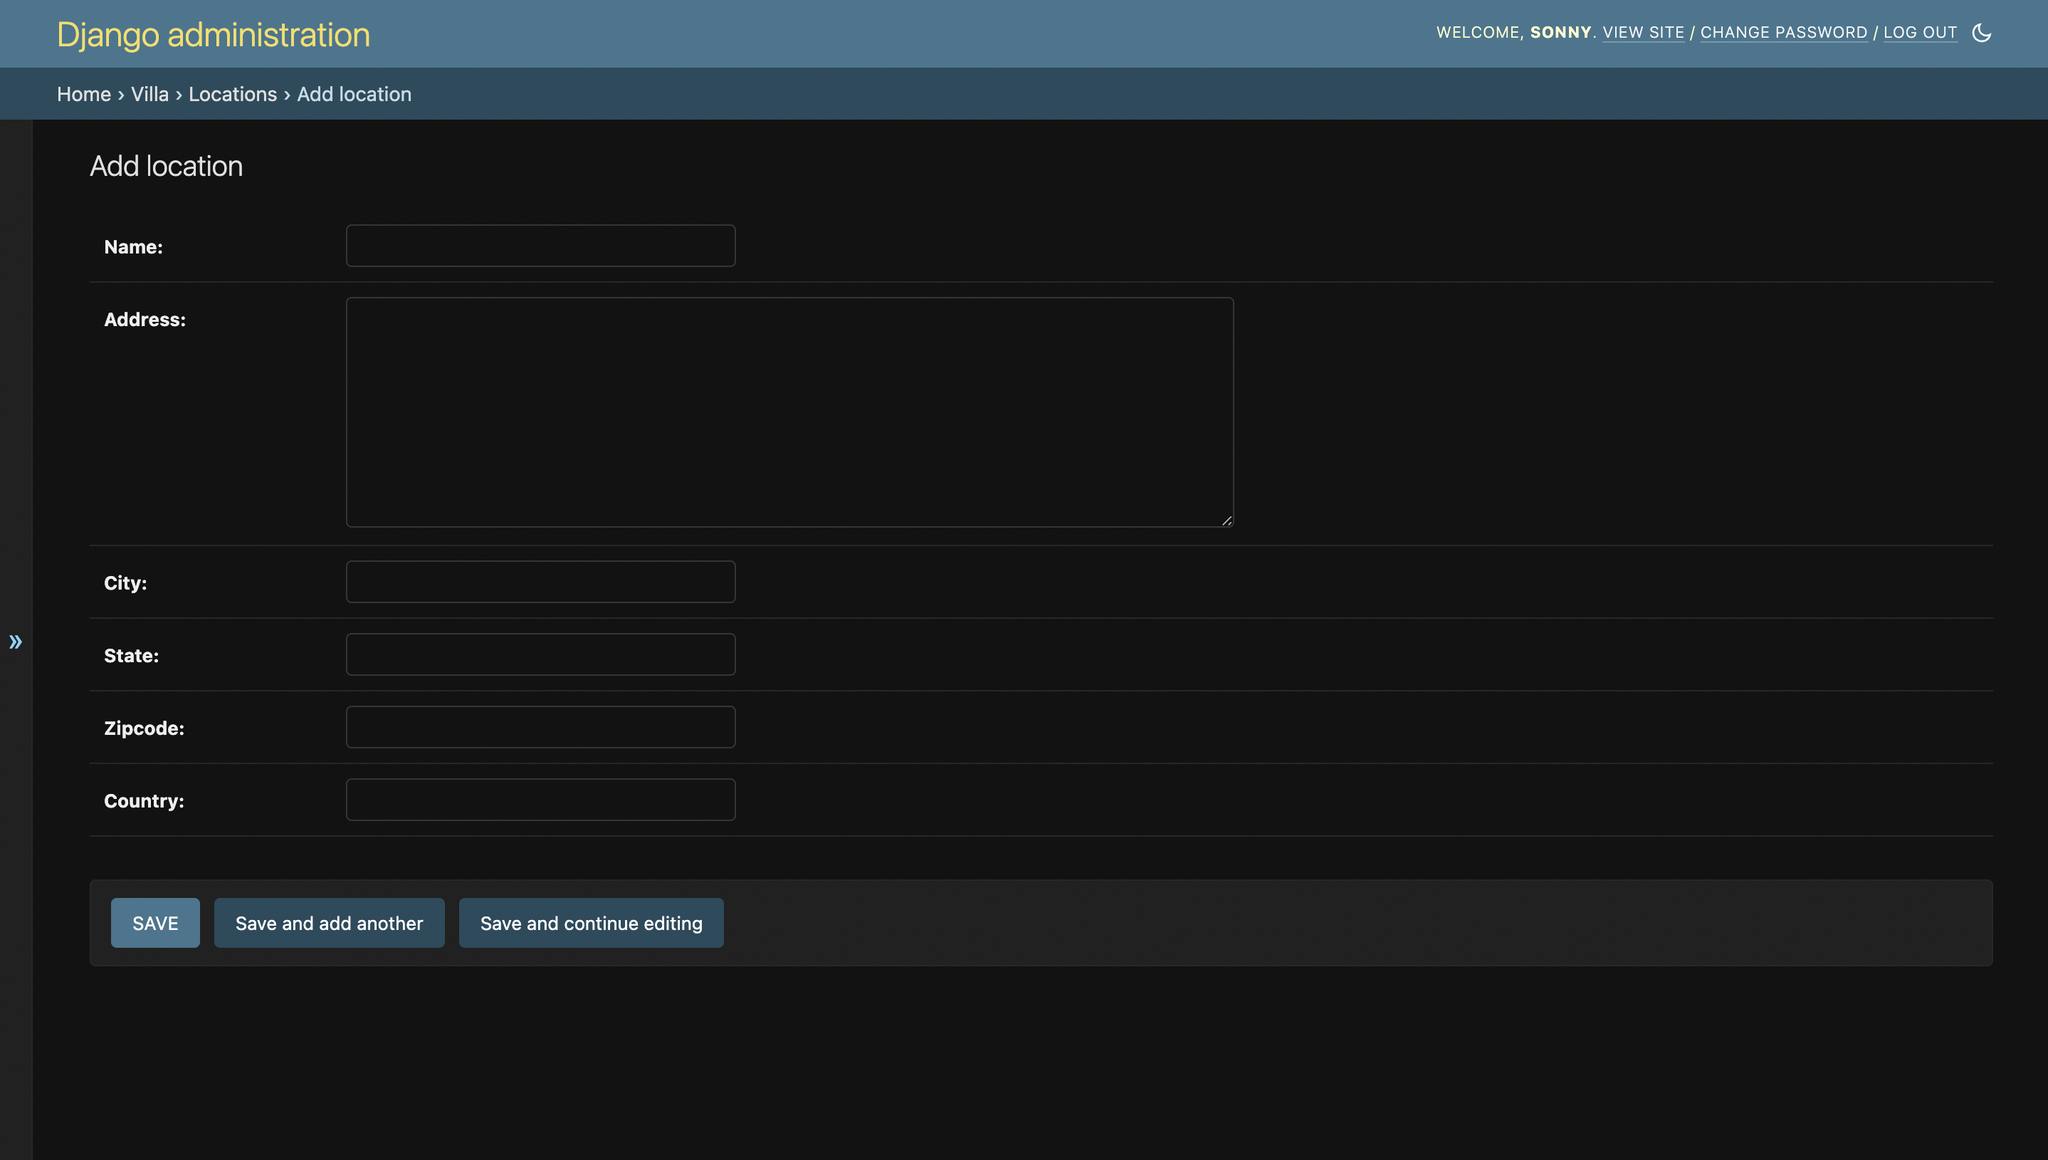Toggle the dark/light theme moon icon
Viewport: 2048px width, 1160px height.
1981,33
